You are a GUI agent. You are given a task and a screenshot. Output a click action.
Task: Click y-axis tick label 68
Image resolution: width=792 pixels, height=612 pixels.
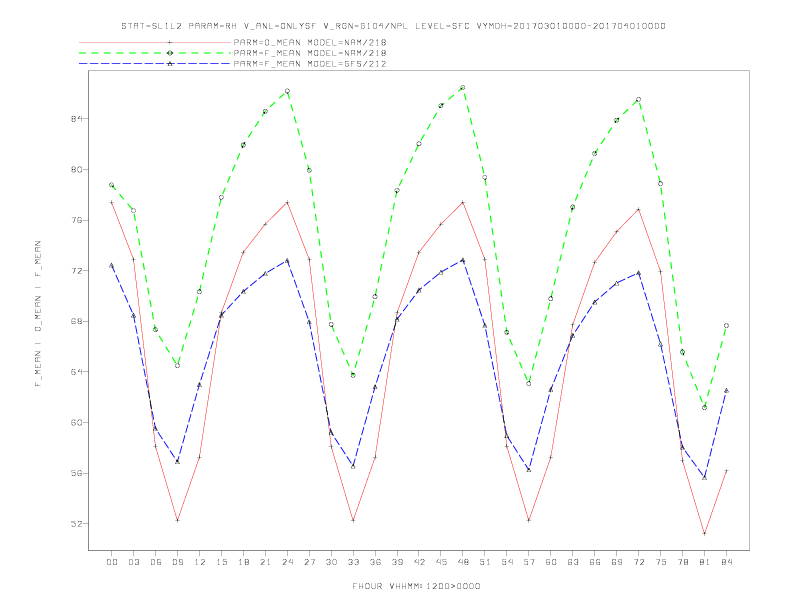pos(76,321)
